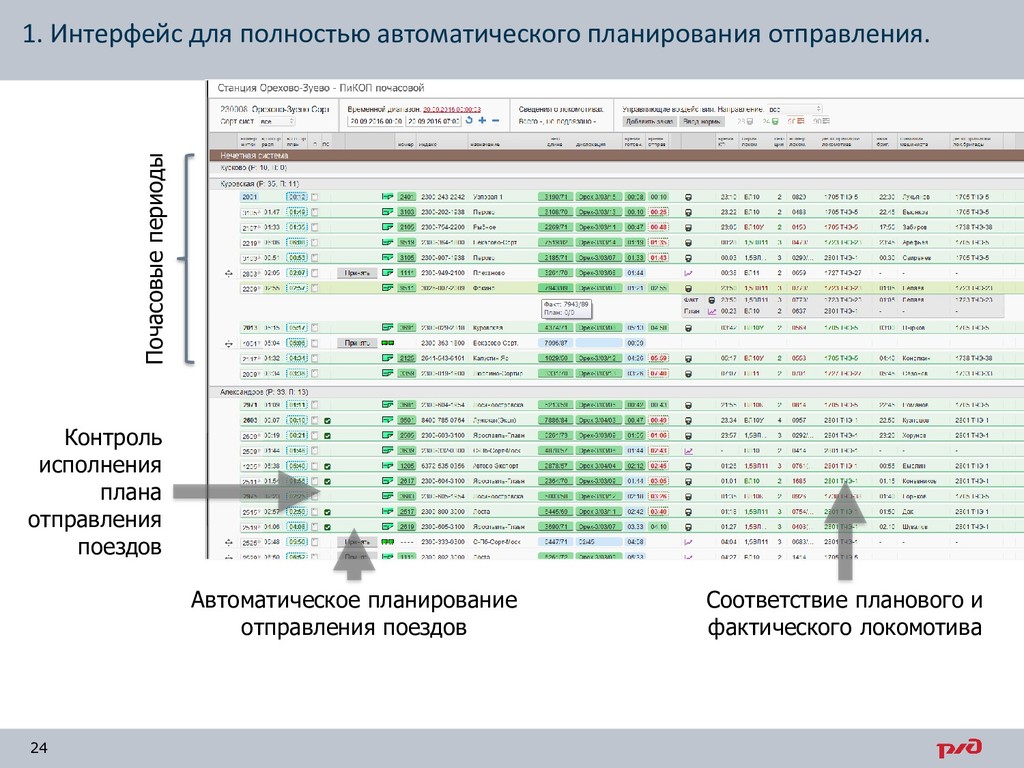Collapse the Александров (Р: 33, П: 13) group
Image resolution: width=1024 pixels, height=768 pixels.
tap(616, 392)
